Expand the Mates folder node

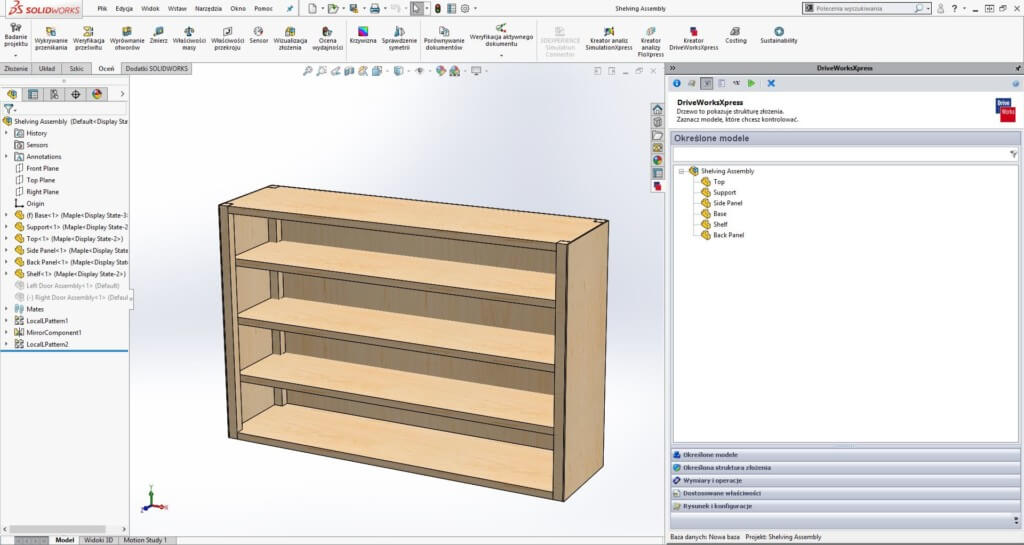[x=7, y=309]
